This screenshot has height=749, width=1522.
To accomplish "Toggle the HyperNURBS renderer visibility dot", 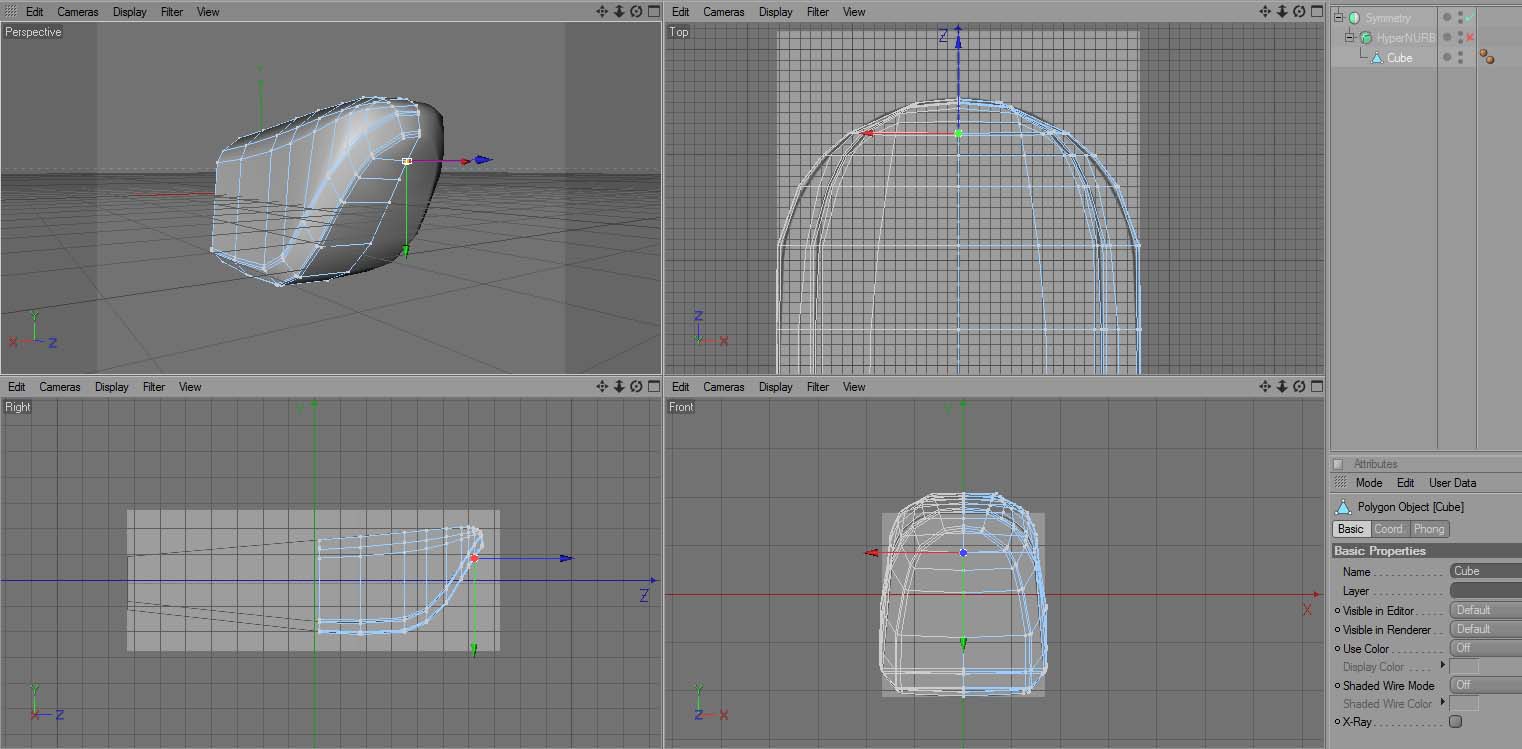I will [1460, 41].
